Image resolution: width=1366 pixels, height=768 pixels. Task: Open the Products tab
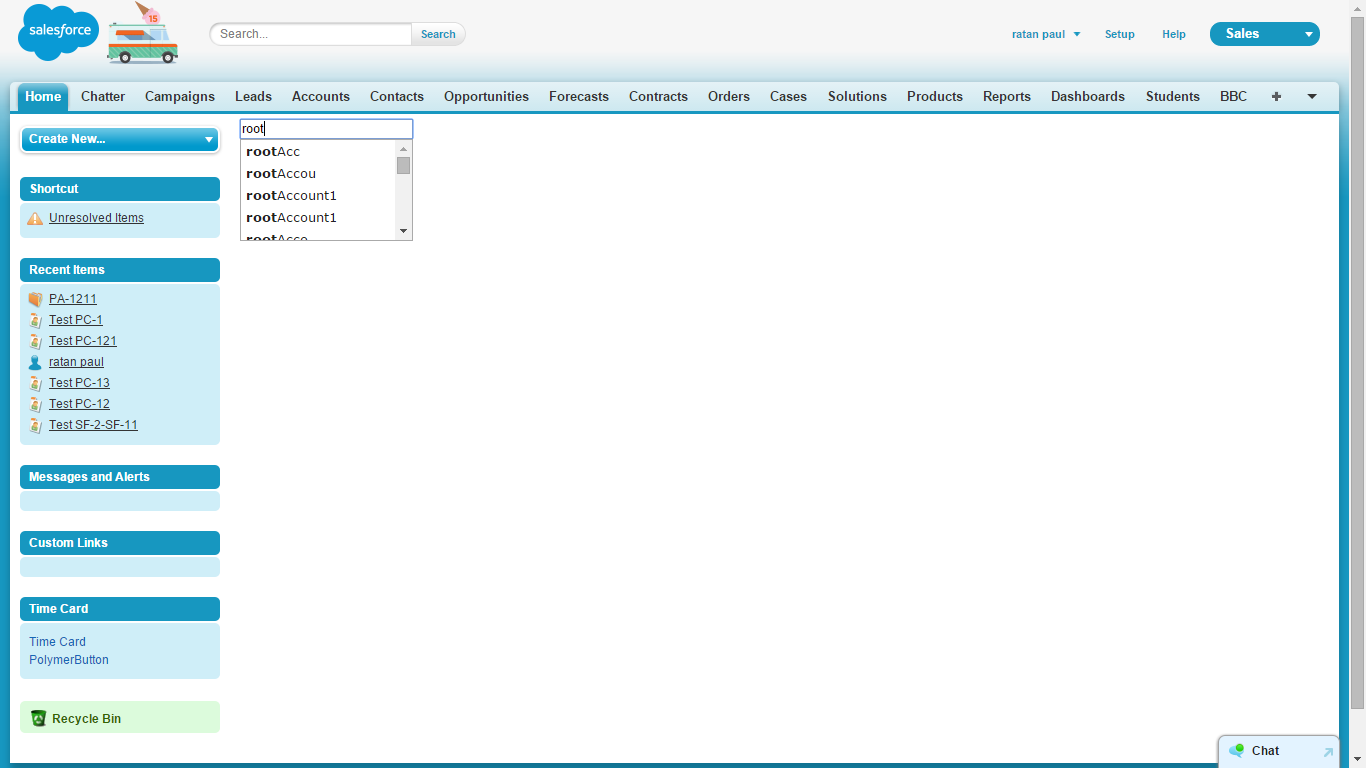[x=935, y=97]
